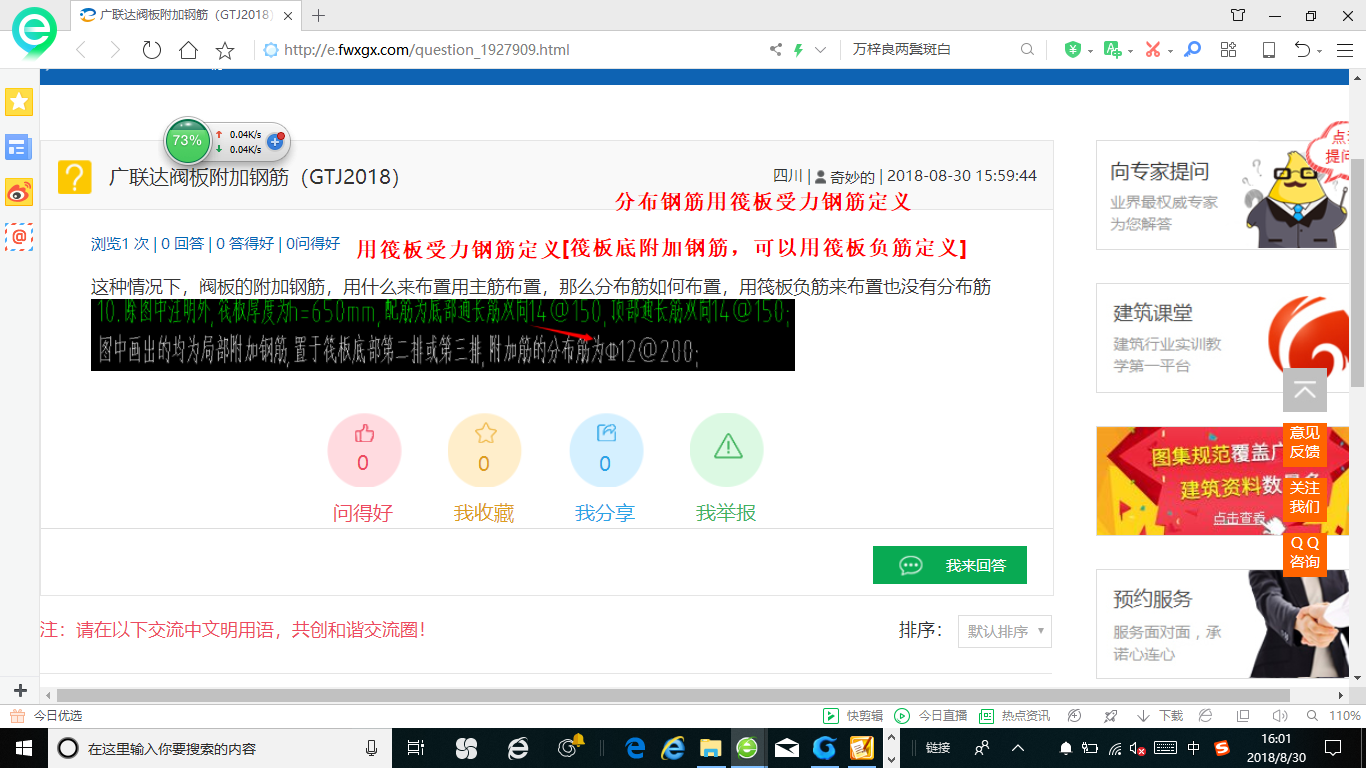1366x768 pixels.
Task: Click the 我来回答 green button
Action: pyautogui.click(x=950, y=565)
